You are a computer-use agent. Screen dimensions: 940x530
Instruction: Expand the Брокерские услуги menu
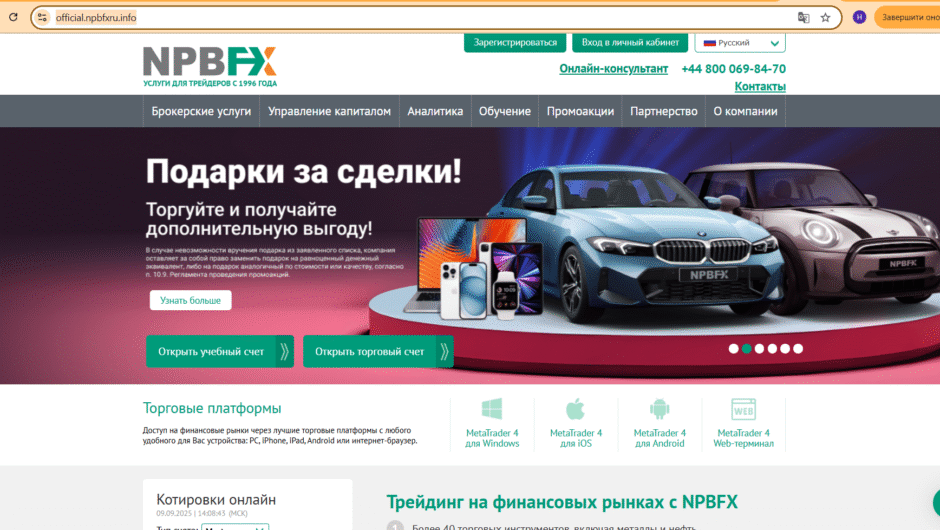[201, 111]
